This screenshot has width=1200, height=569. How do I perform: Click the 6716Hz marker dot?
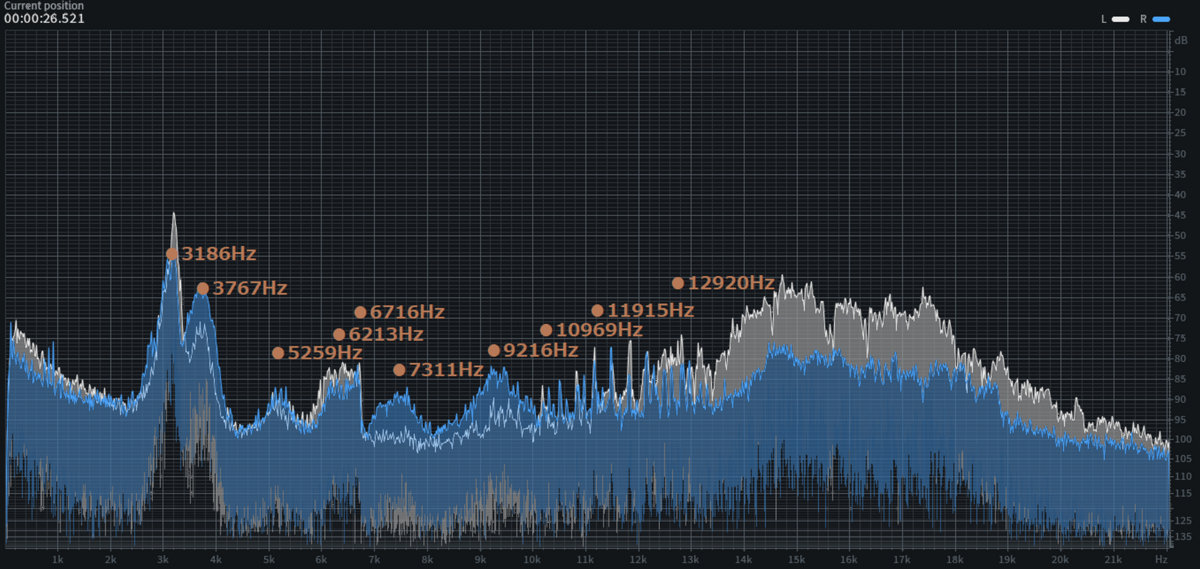pos(360,312)
